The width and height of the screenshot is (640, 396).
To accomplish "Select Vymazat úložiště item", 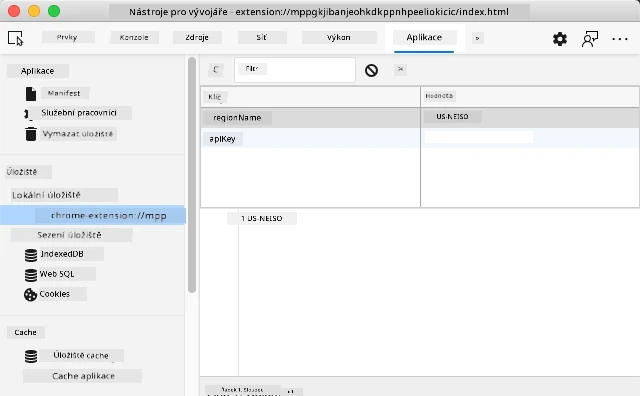I will coord(78,134).
